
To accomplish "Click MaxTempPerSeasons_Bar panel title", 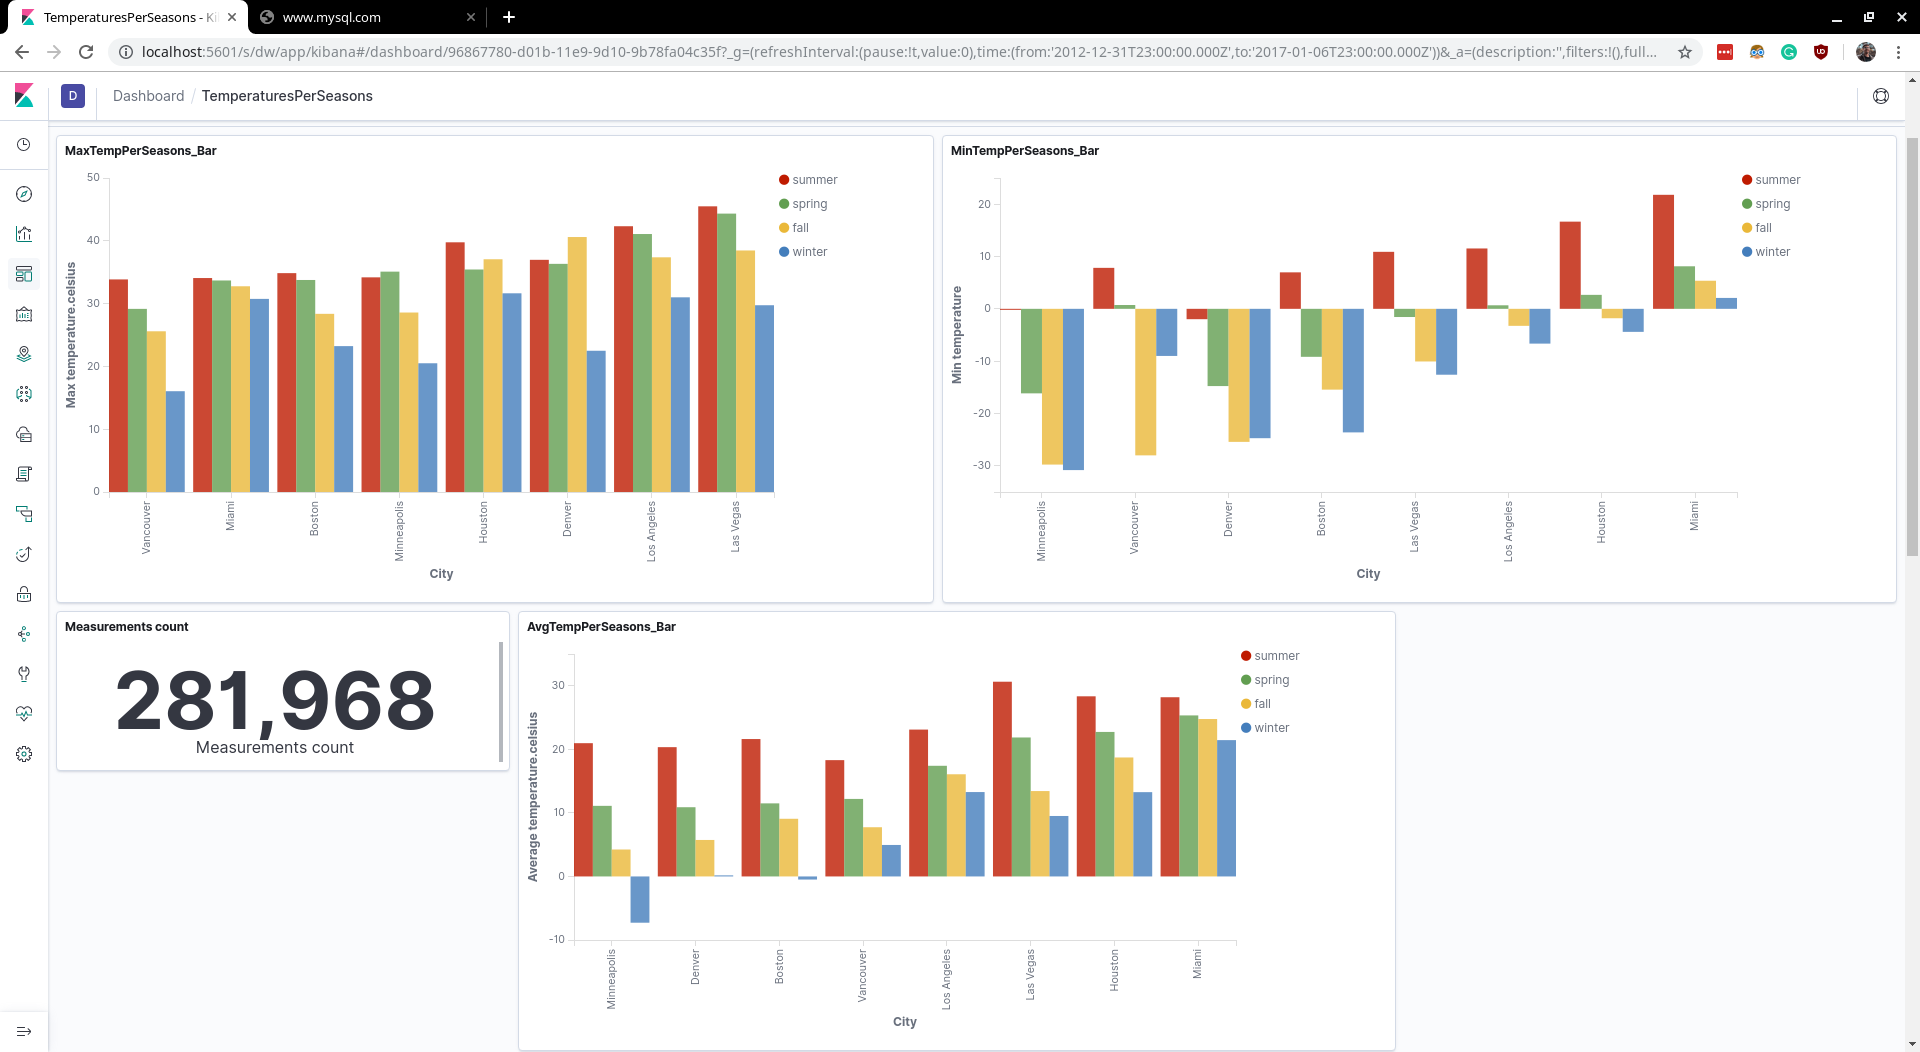I will click(141, 151).
